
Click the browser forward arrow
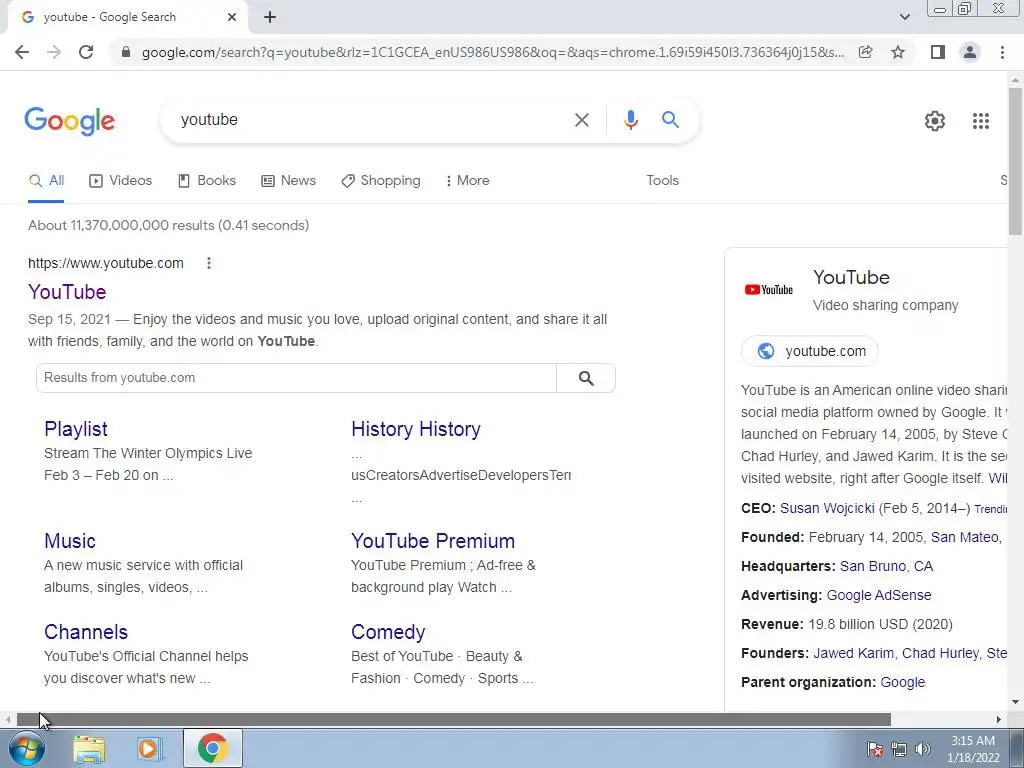[x=54, y=52]
